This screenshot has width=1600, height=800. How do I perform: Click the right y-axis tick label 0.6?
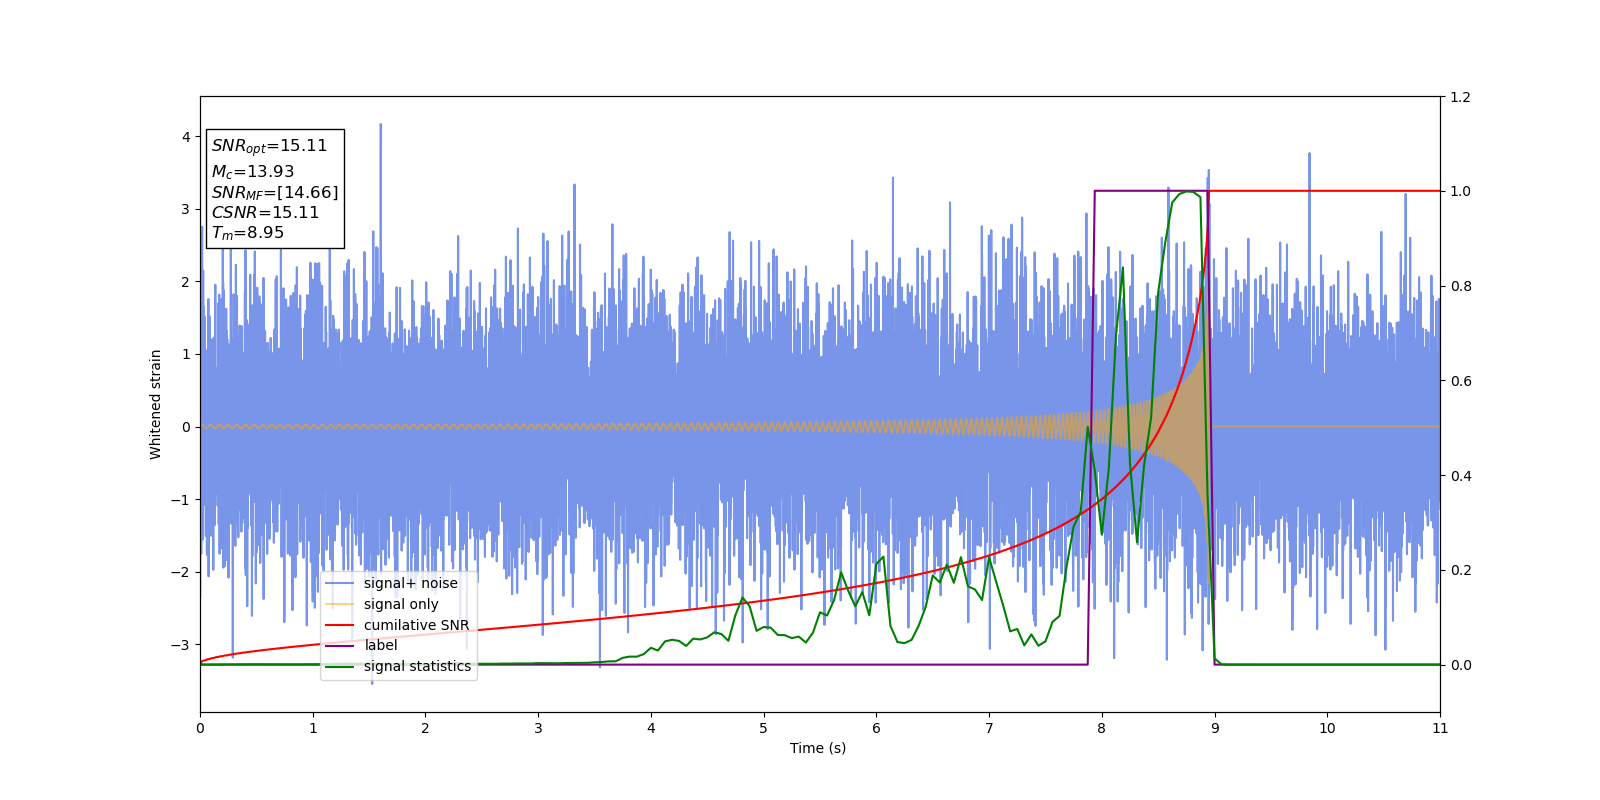[x=1460, y=381]
